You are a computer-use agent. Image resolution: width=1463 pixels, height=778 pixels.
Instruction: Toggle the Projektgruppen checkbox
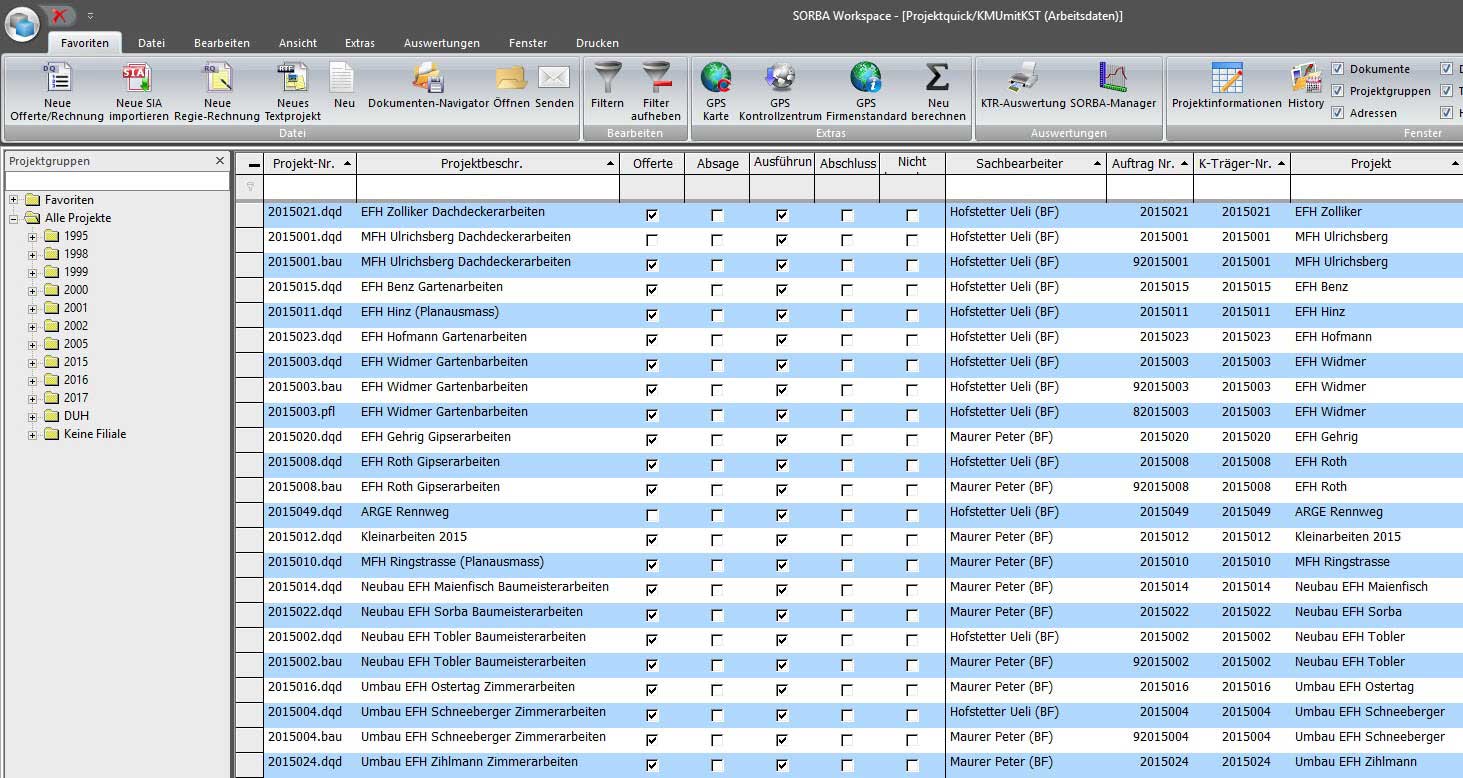click(1338, 91)
